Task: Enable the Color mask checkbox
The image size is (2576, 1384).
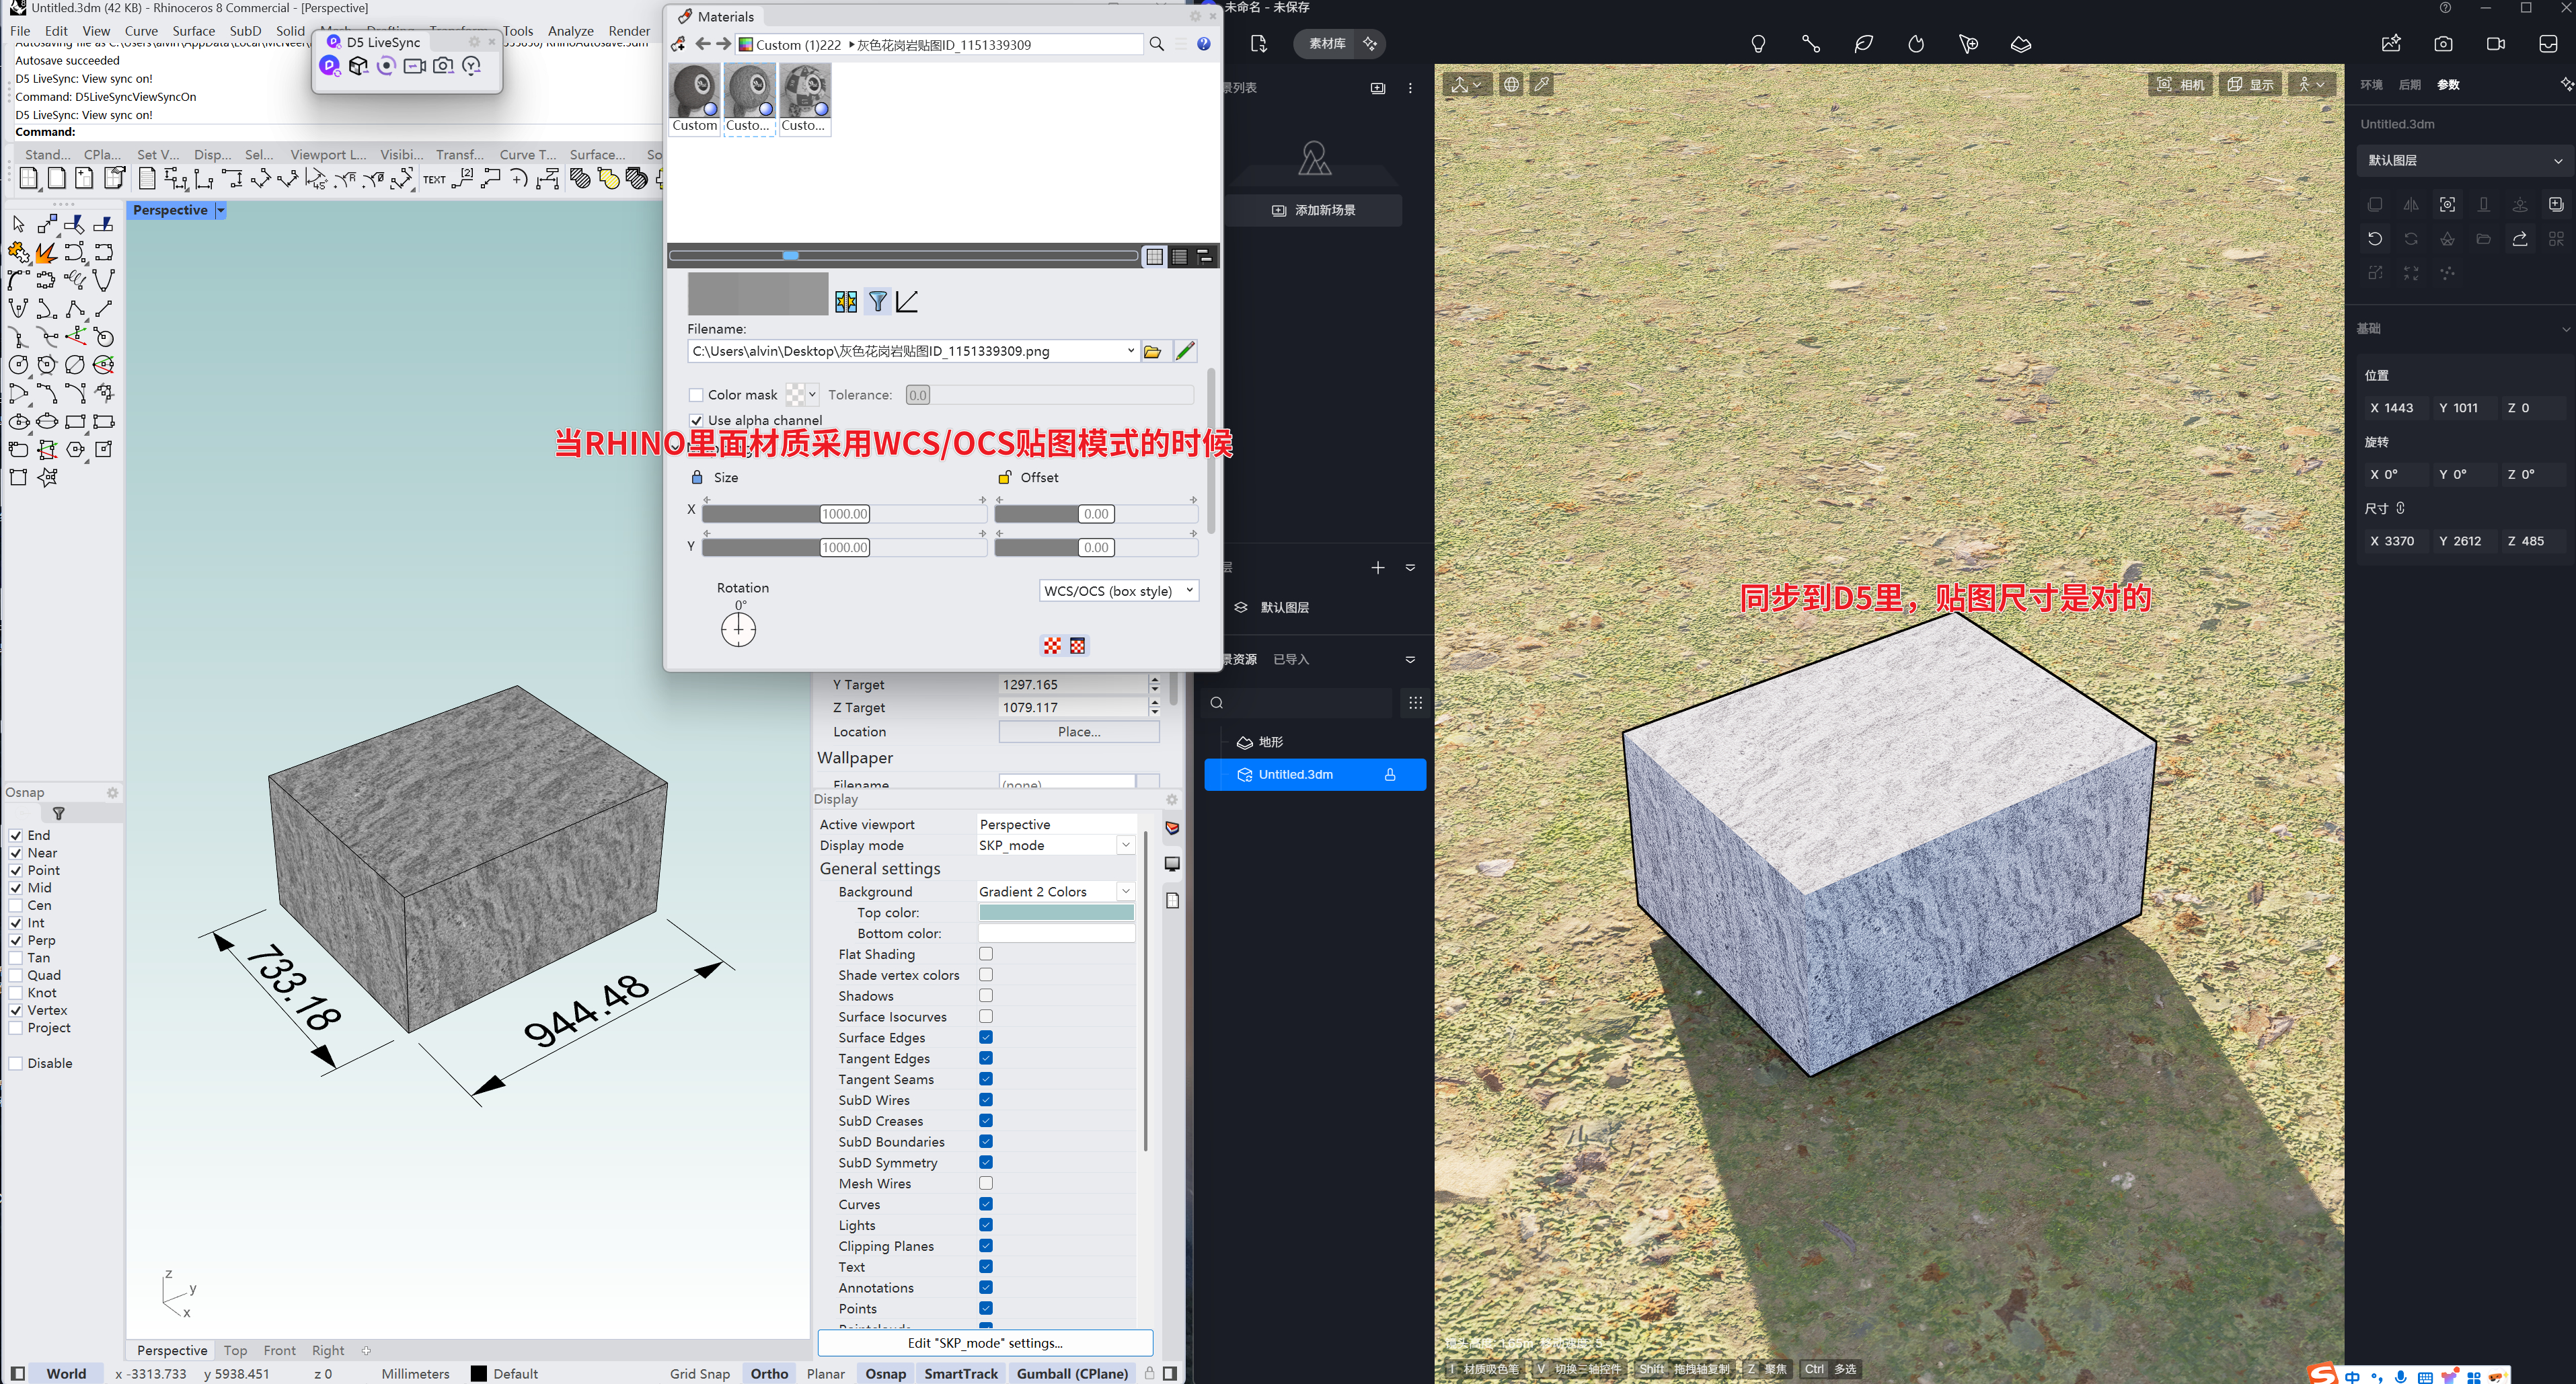Action: (696, 395)
